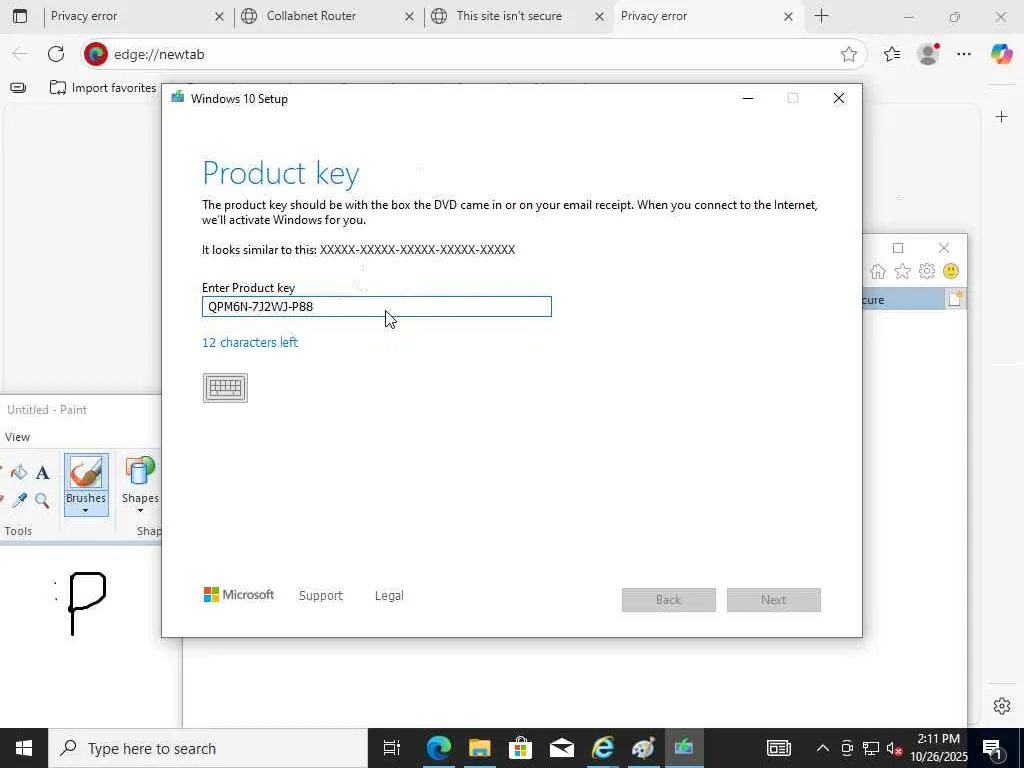Open the on-screen keyboard icon in Setup
1024x768 pixels.
[225, 388]
